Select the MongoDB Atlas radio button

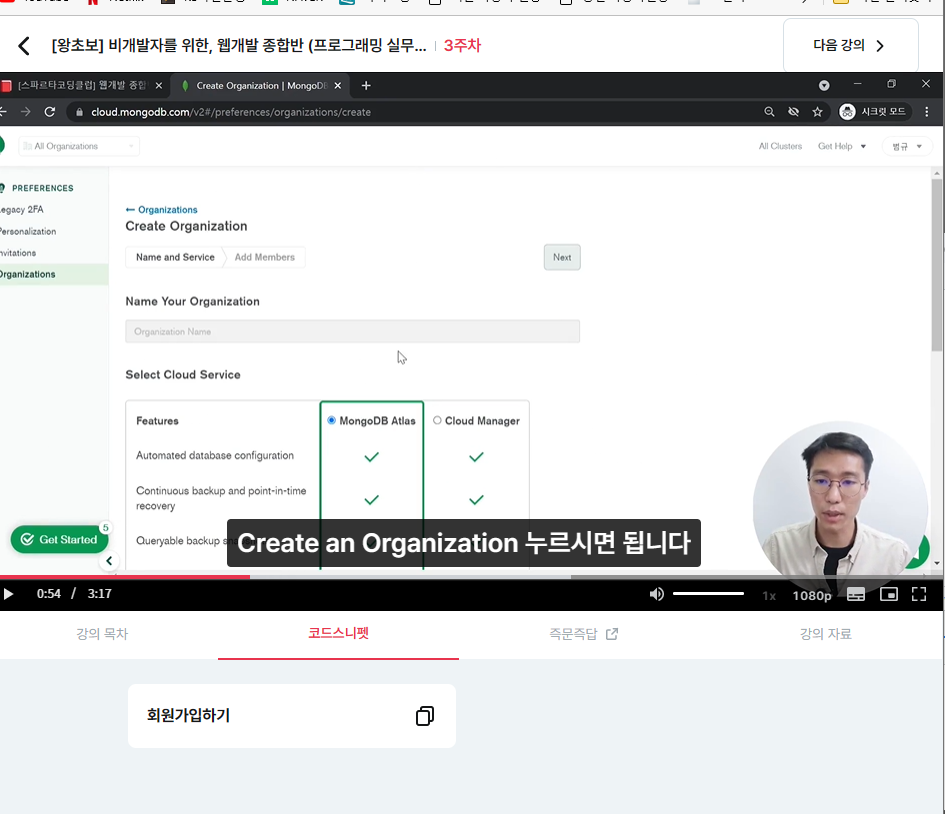click(x=331, y=421)
